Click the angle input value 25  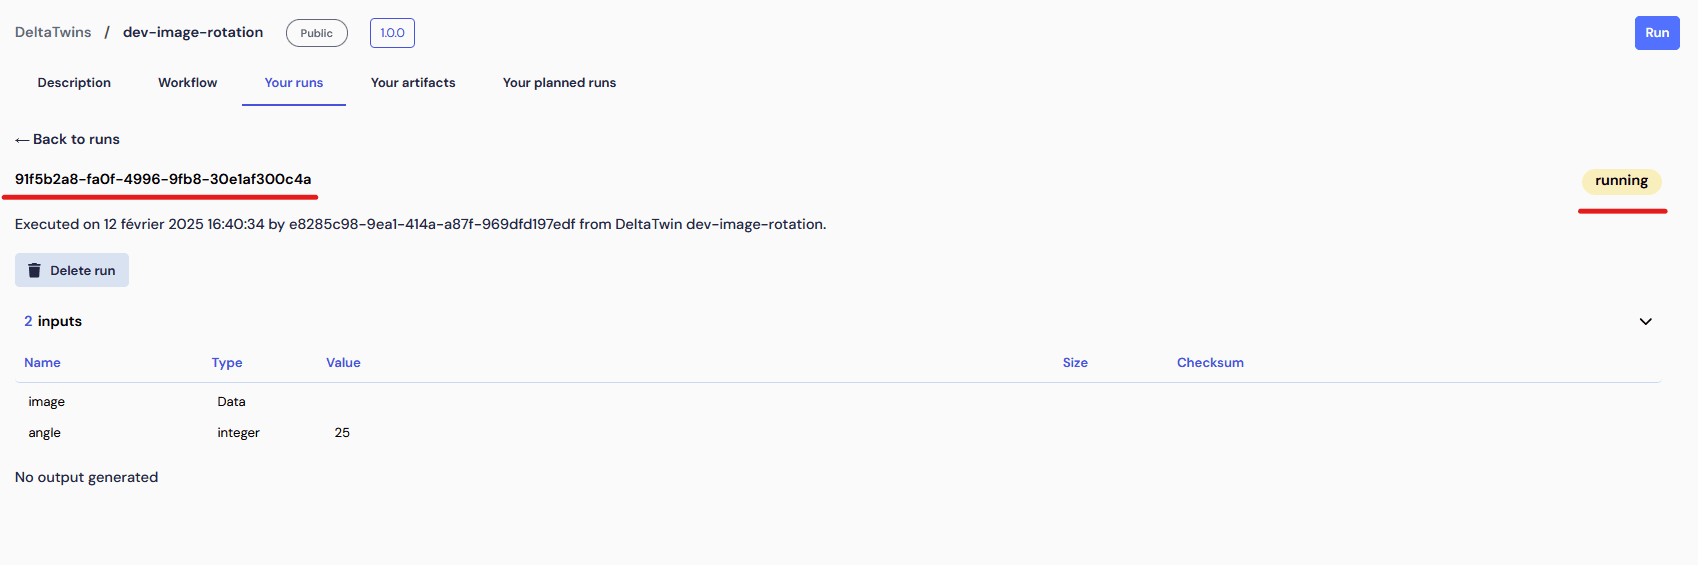(x=342, y=433)
